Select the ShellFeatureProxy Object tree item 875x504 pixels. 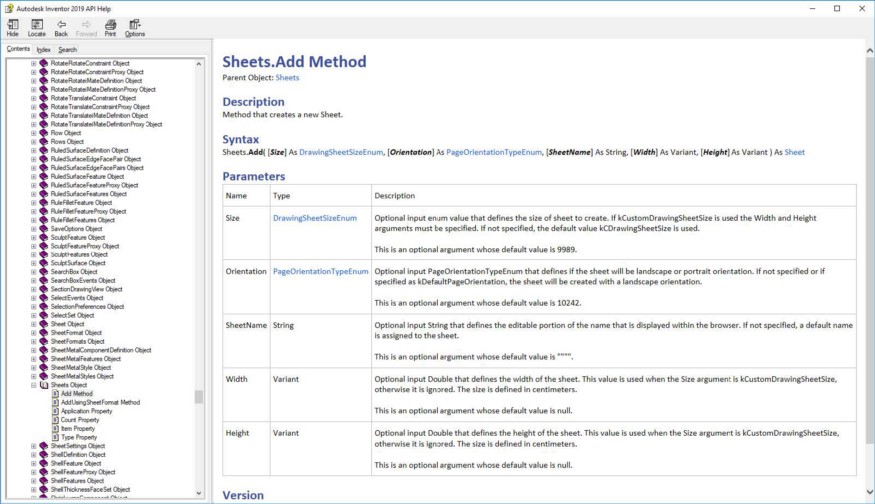pyautogui.click(x=83, y=472)
